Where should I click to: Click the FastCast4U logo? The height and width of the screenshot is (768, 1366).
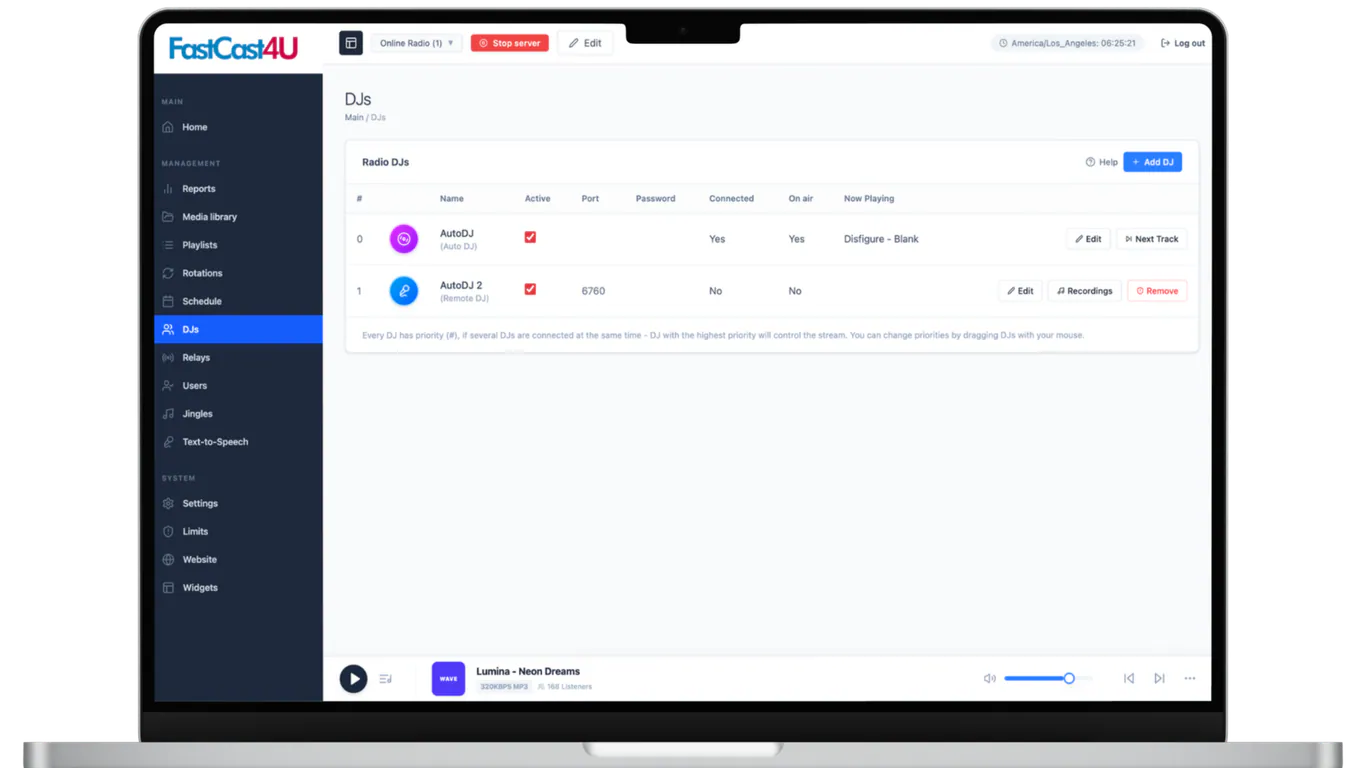tap(233, 47)
